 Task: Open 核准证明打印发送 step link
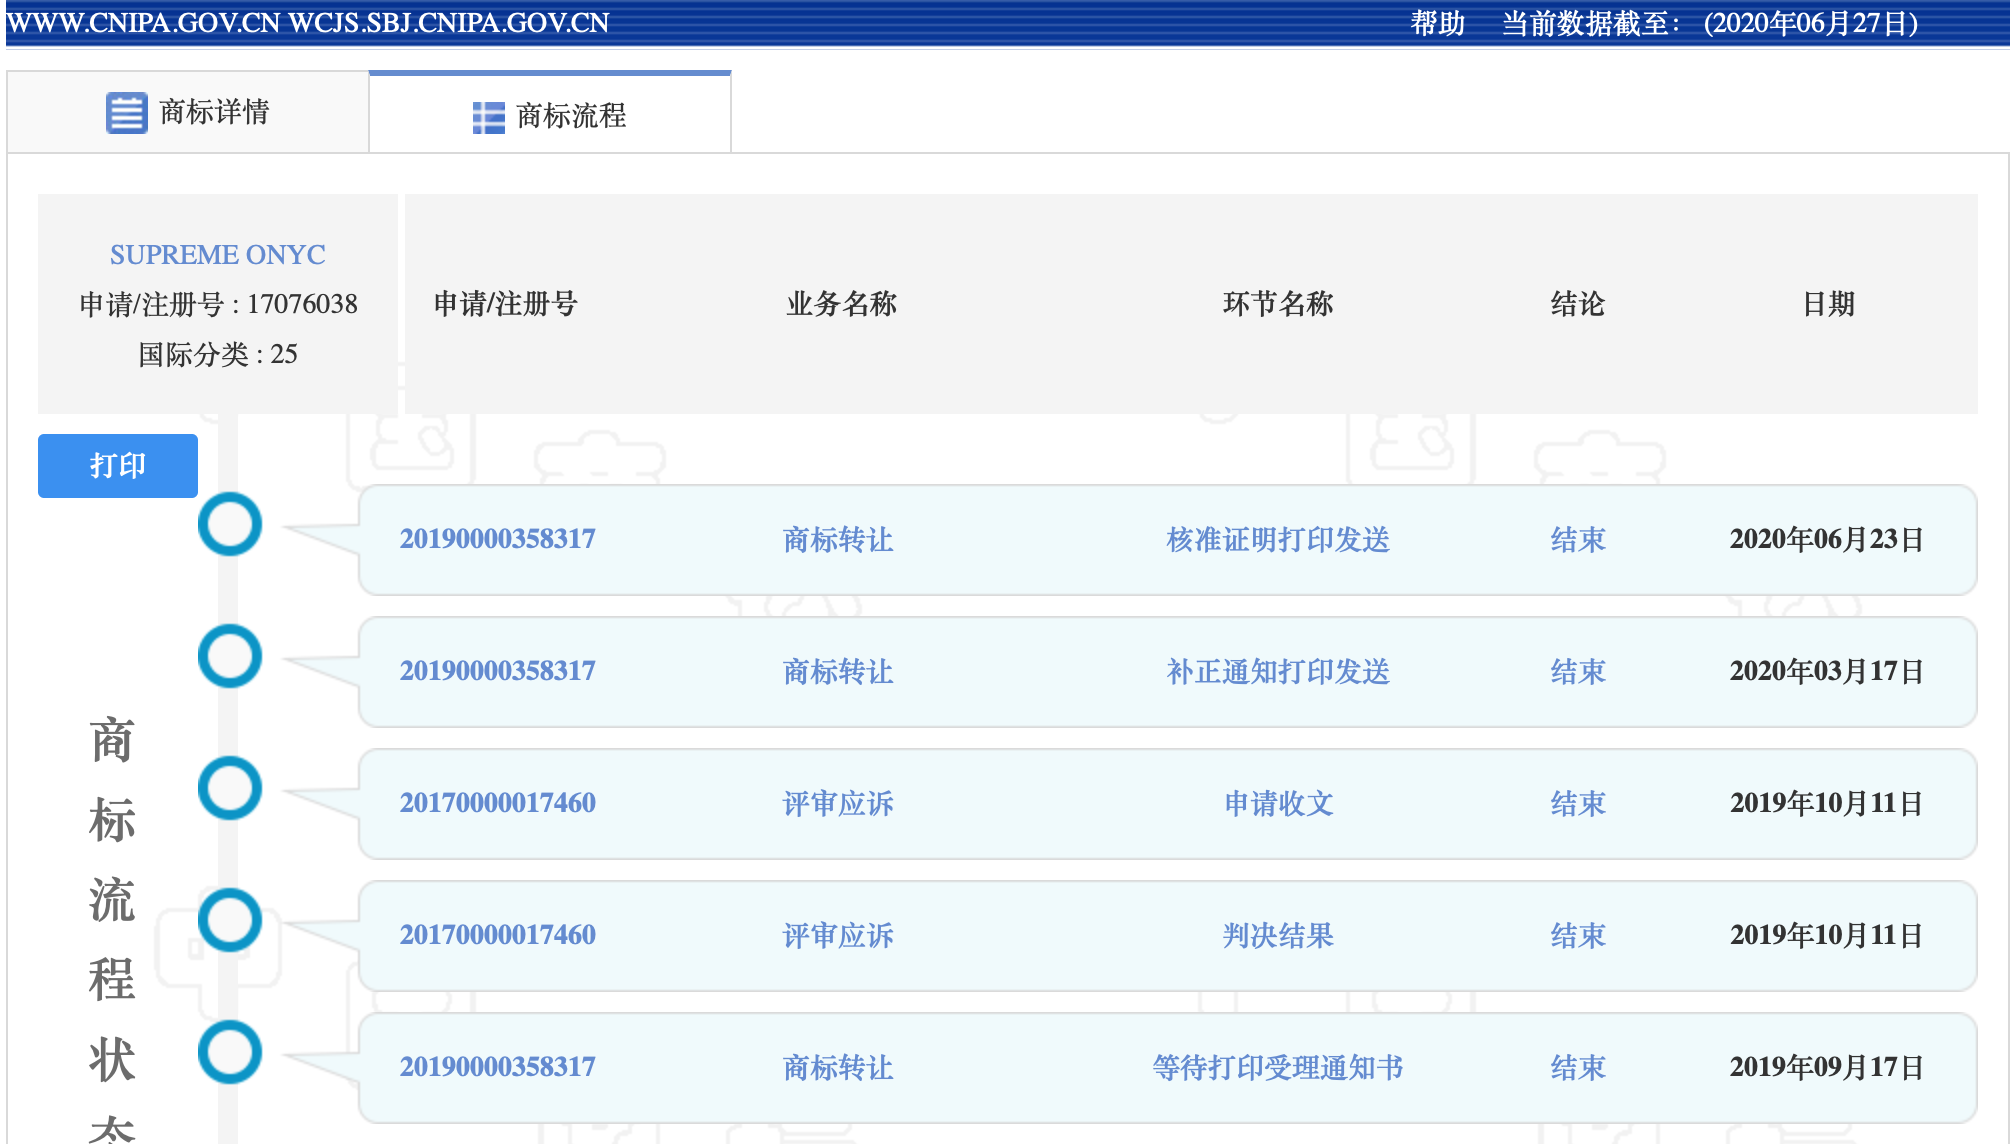click(x=1277, y=540)
